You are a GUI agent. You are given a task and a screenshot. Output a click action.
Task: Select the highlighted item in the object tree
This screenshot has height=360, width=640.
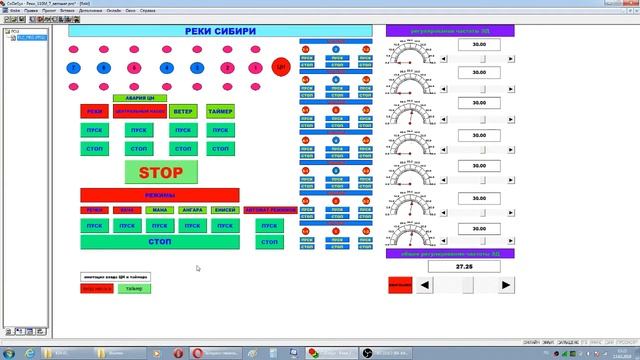pos(32,38)
